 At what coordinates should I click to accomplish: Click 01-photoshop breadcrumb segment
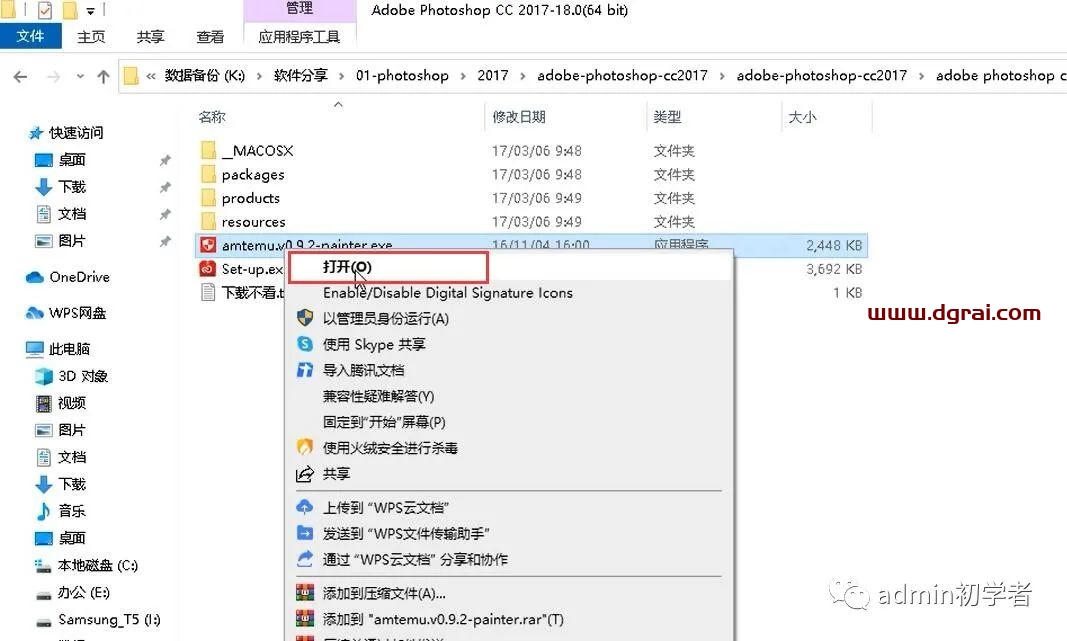click(402, 76)
